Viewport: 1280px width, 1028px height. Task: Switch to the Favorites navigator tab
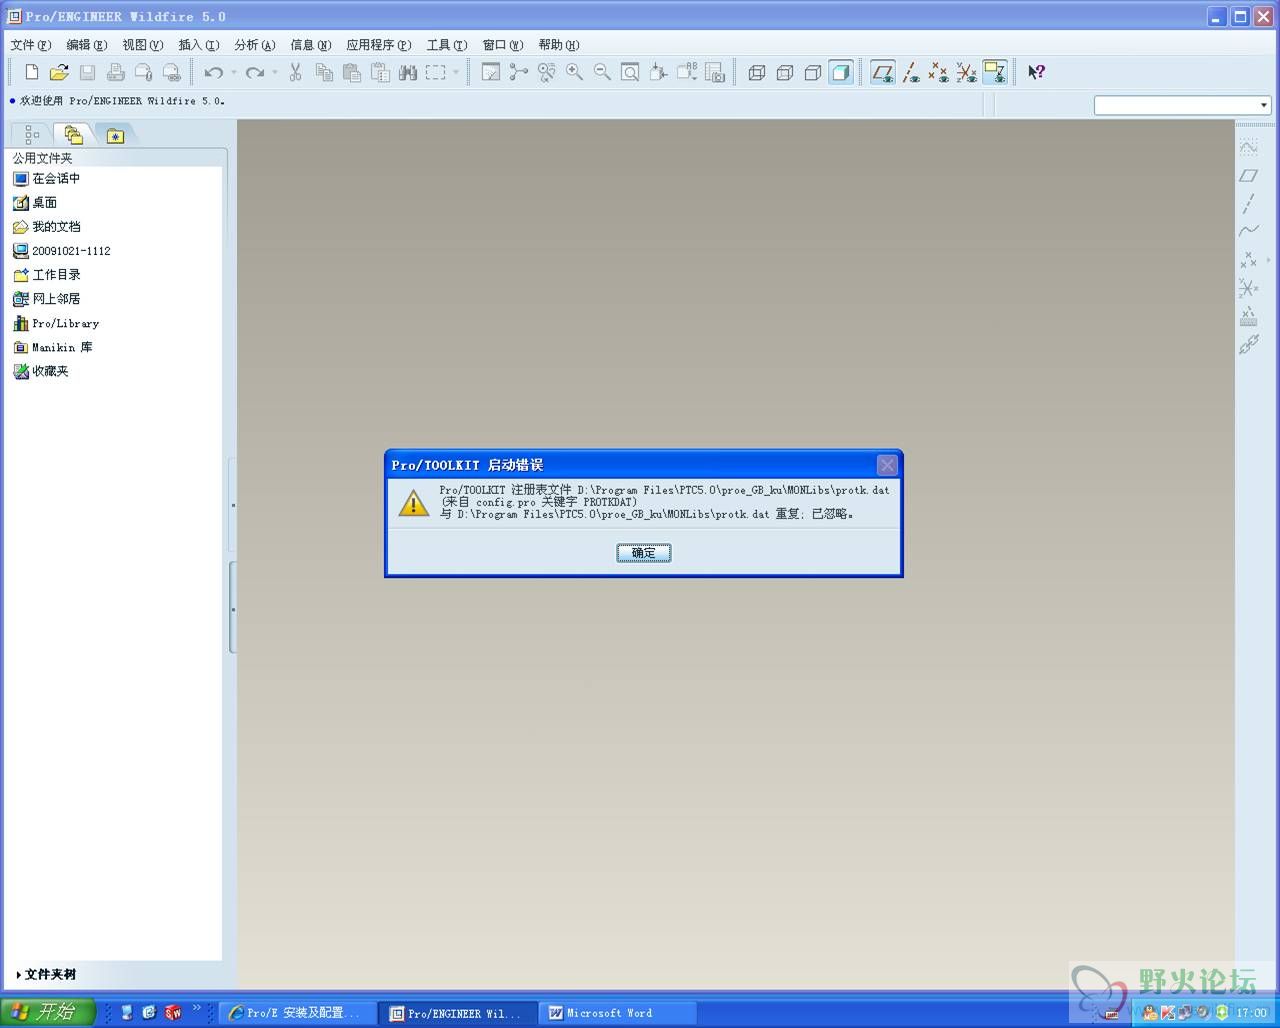click(x=115, y=135)
